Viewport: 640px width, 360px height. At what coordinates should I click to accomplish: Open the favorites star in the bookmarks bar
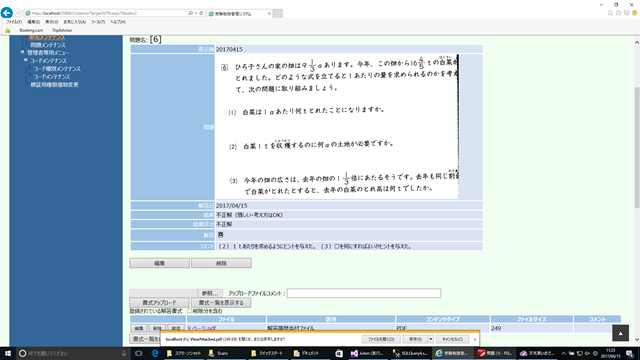point(7,31)
